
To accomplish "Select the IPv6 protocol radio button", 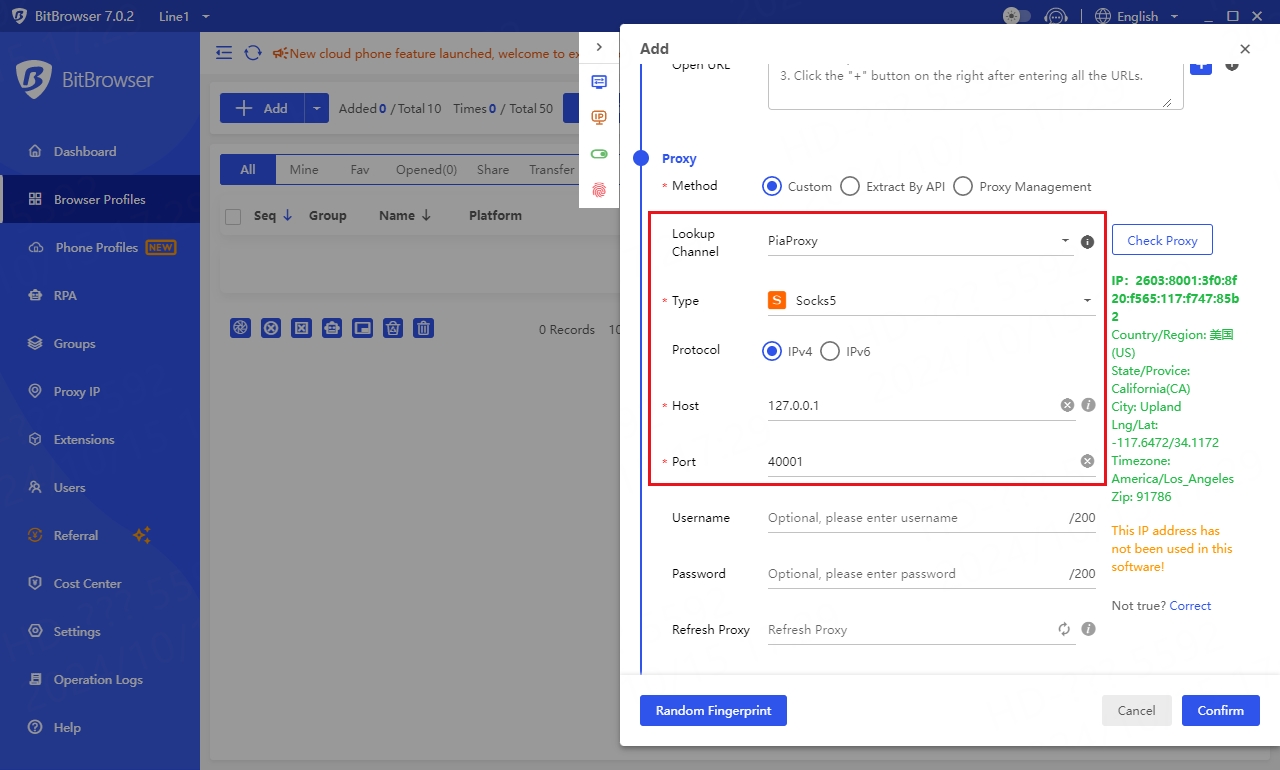I will coord(830,351).
